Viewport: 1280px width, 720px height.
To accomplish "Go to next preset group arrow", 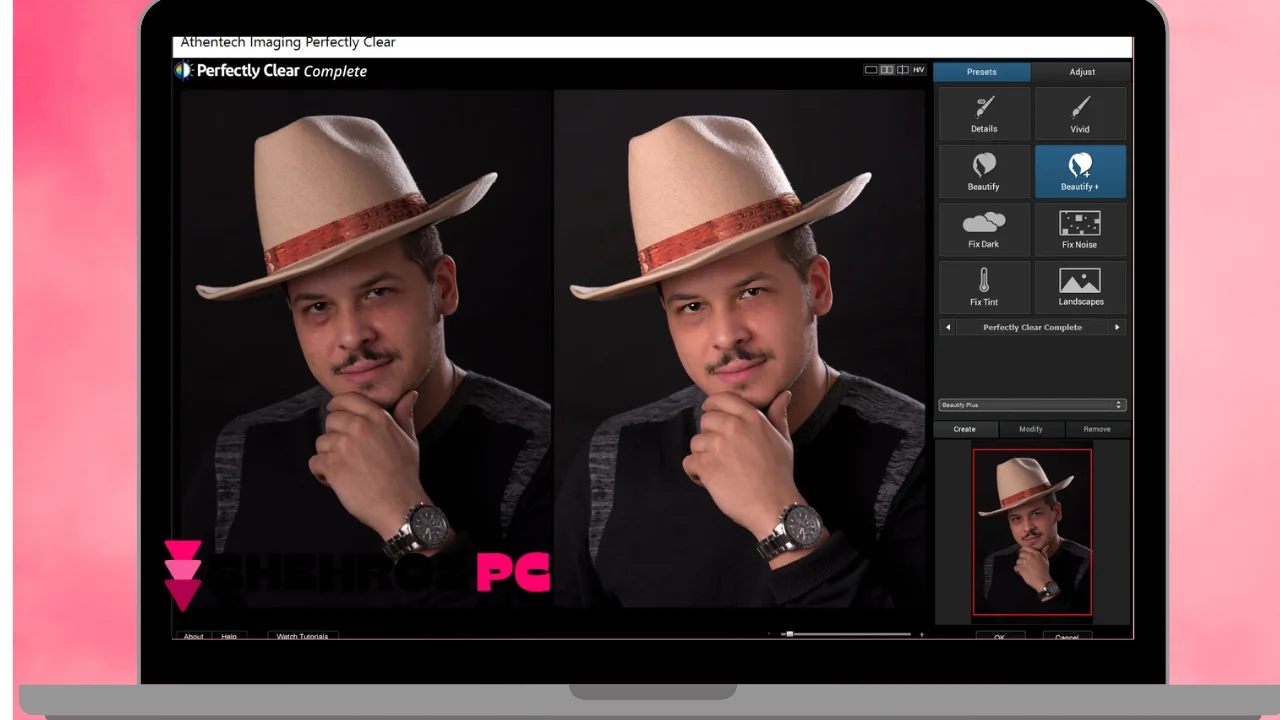I will pos(1117,327).
